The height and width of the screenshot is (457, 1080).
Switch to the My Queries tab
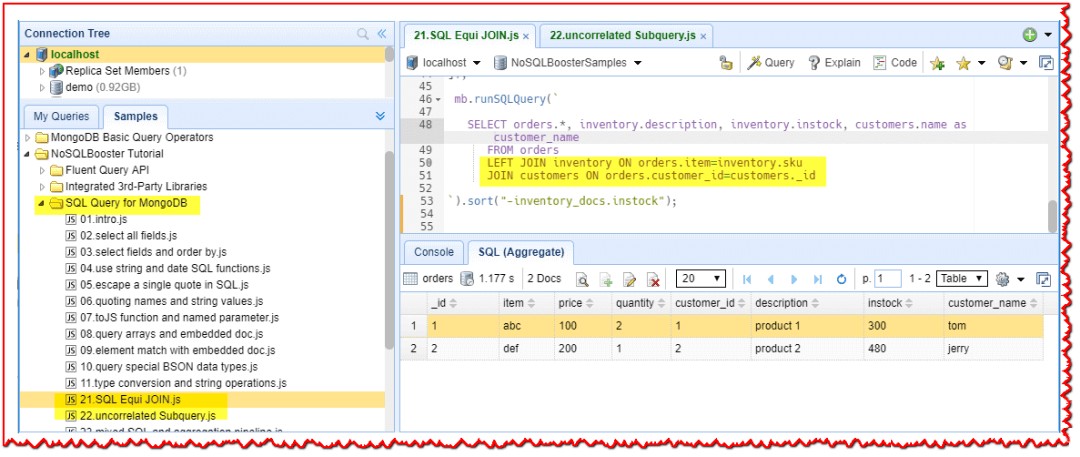coord(61,116)
